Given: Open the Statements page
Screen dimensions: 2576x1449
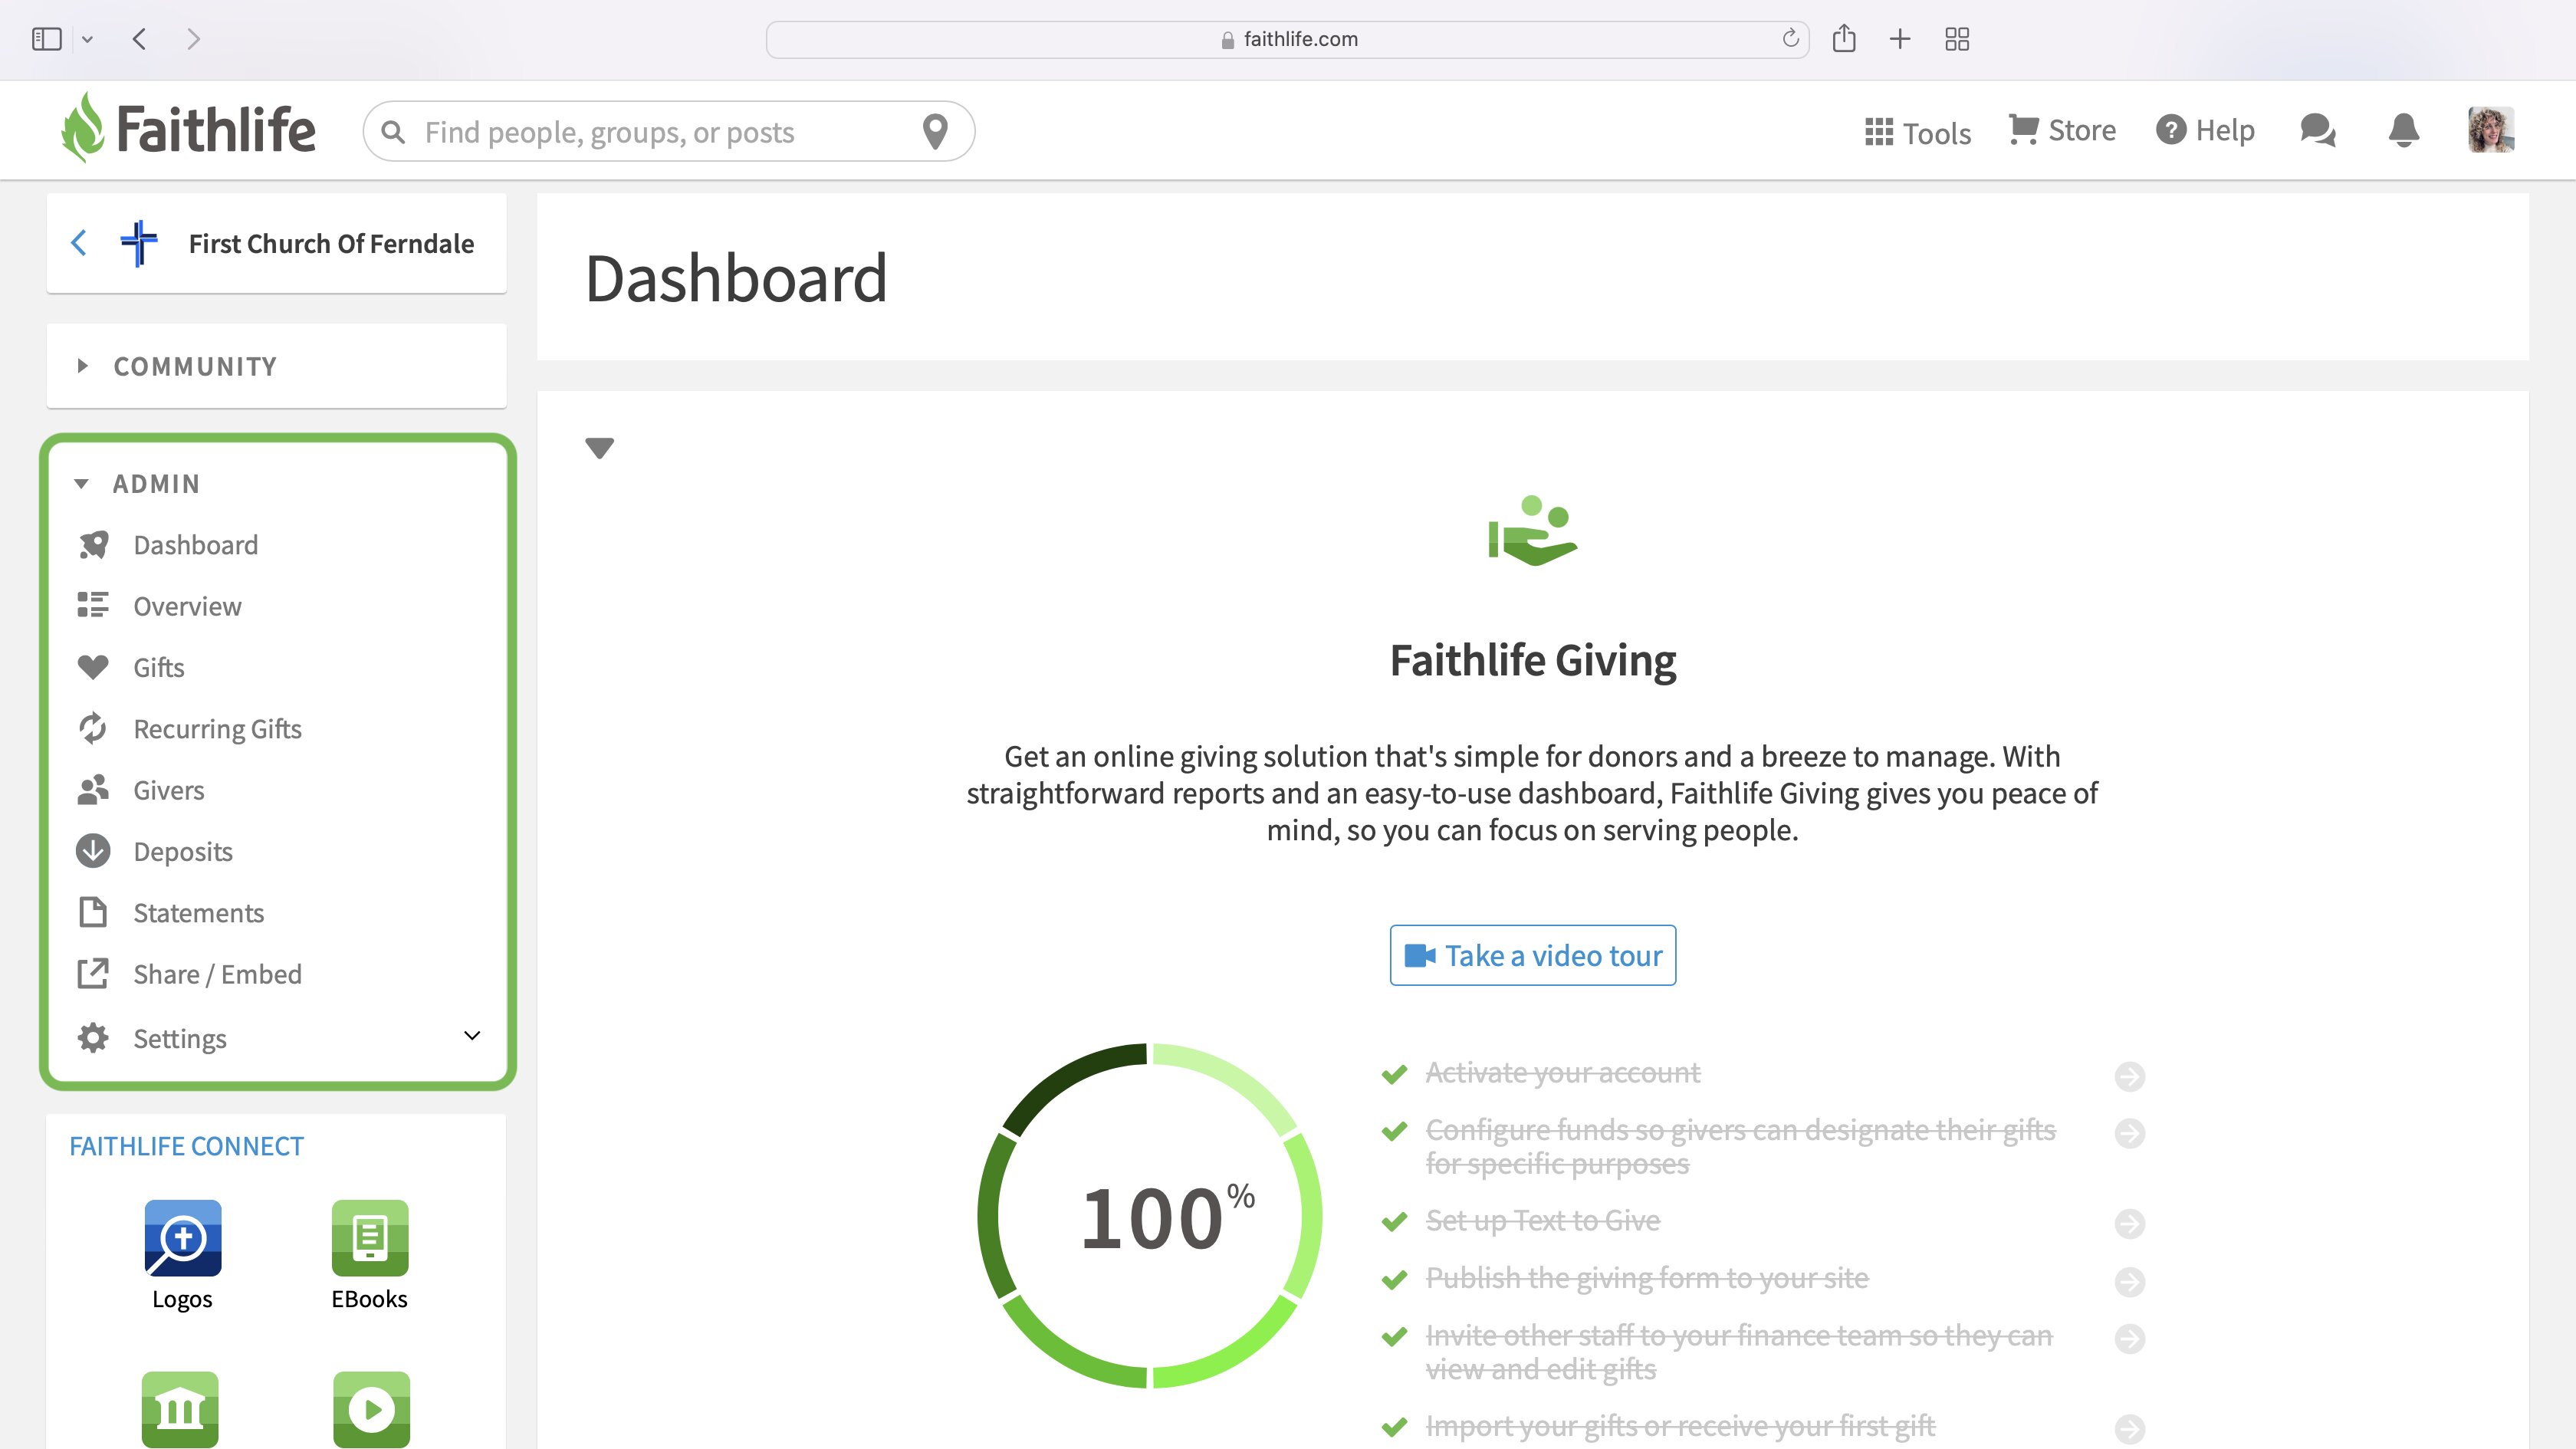Looking at the screenshot, I should tap(199, 913).
